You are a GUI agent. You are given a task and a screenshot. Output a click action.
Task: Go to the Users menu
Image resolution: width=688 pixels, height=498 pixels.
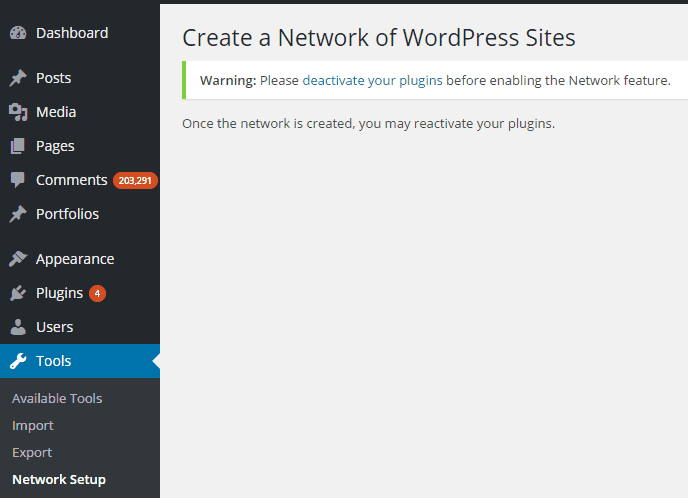pos(54,327)
